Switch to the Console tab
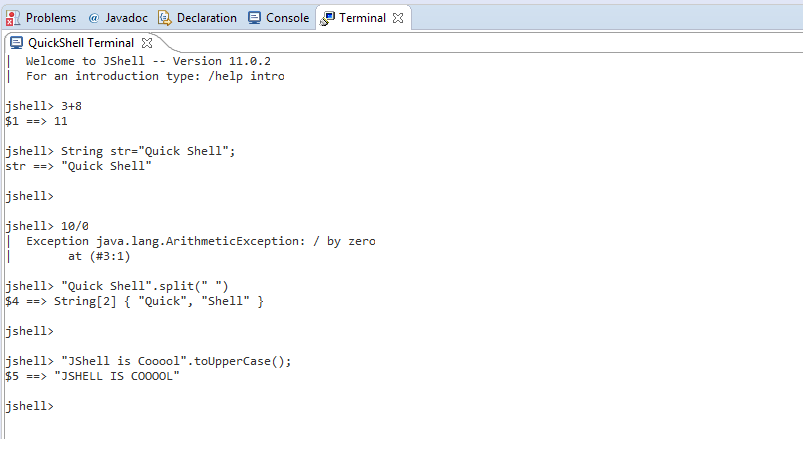Screen dimensions: 803x462 (279, 18)
